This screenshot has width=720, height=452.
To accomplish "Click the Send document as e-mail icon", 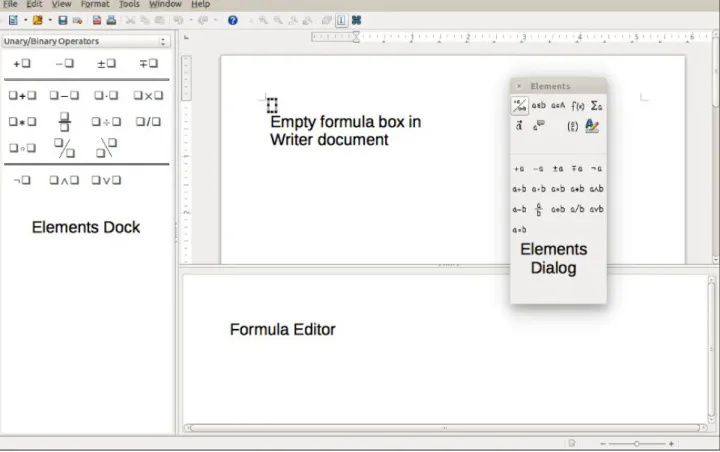I will pyautogui.click(x=77, y=20).
